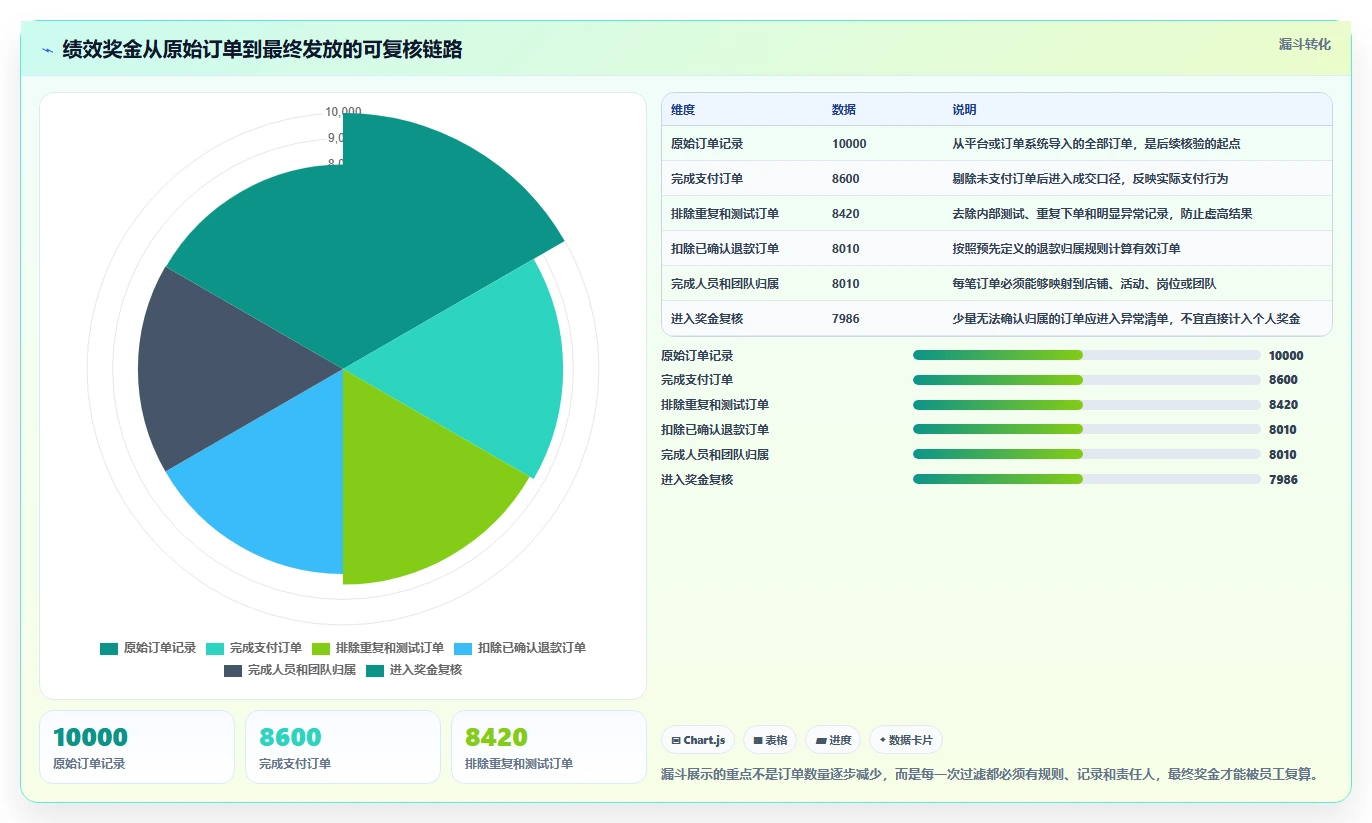Viewport: 1372px width, 823px height.
Task: Click 完成人员和团队归属 in the table's first column
Action: point(725,284)
